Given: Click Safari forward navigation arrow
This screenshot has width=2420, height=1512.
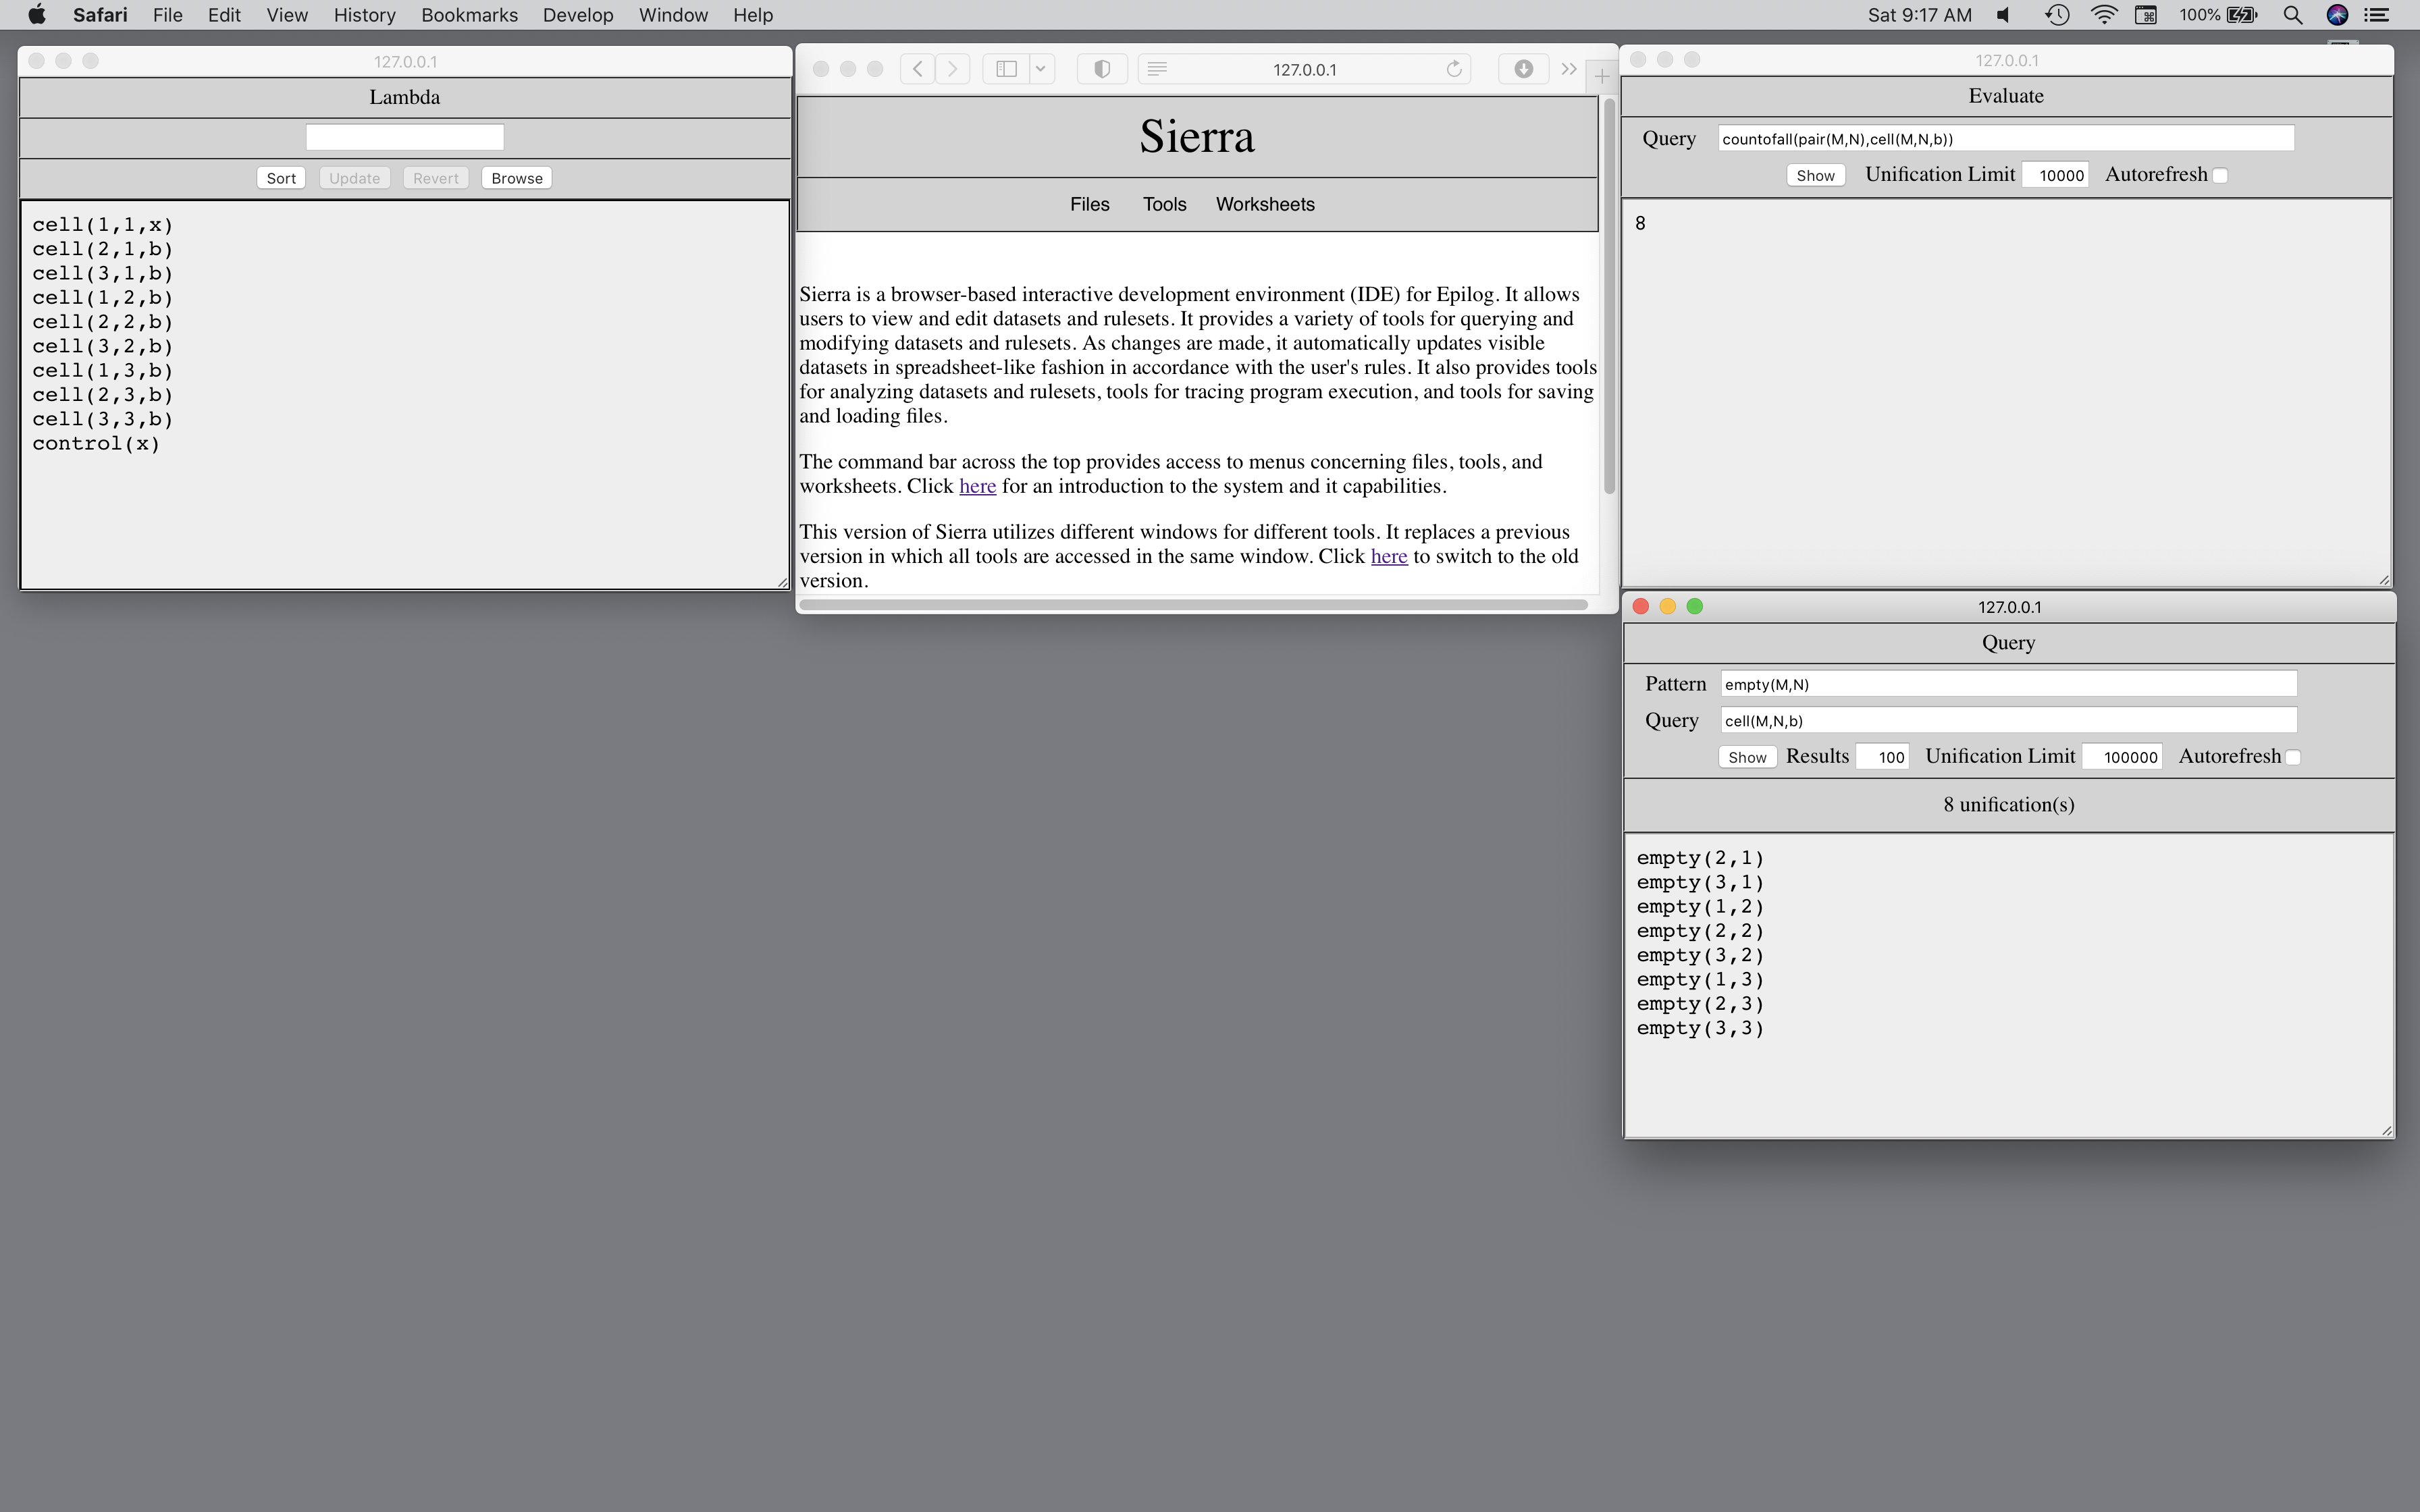Looking at the screenshot, I should (953, 69).
